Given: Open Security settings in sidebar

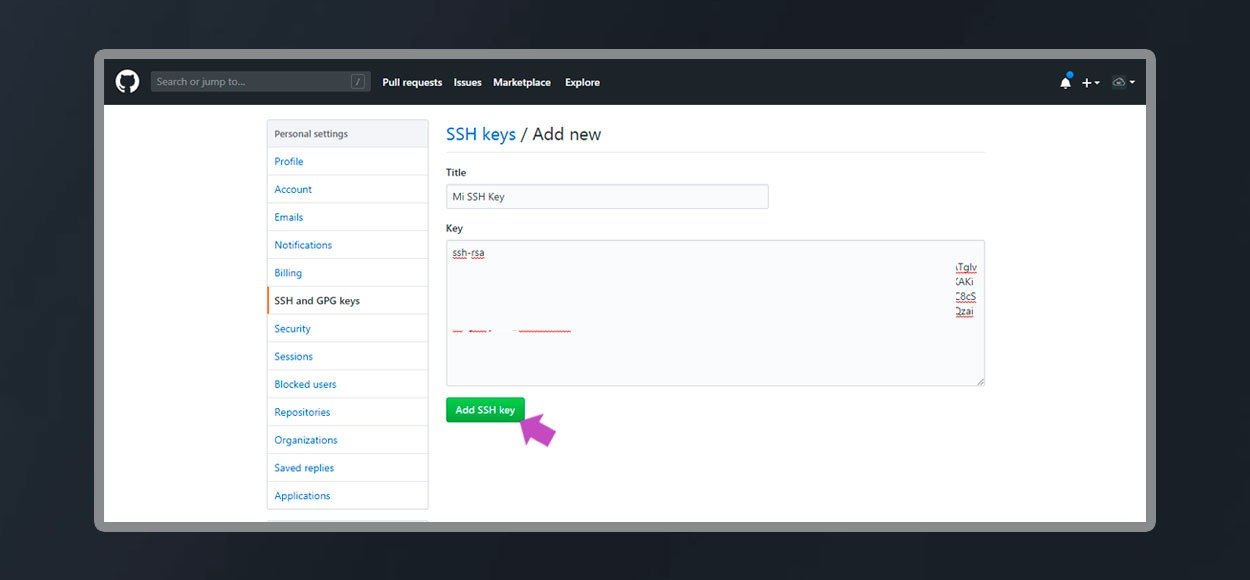Looking at the screenshot, I should coord(347,329).
